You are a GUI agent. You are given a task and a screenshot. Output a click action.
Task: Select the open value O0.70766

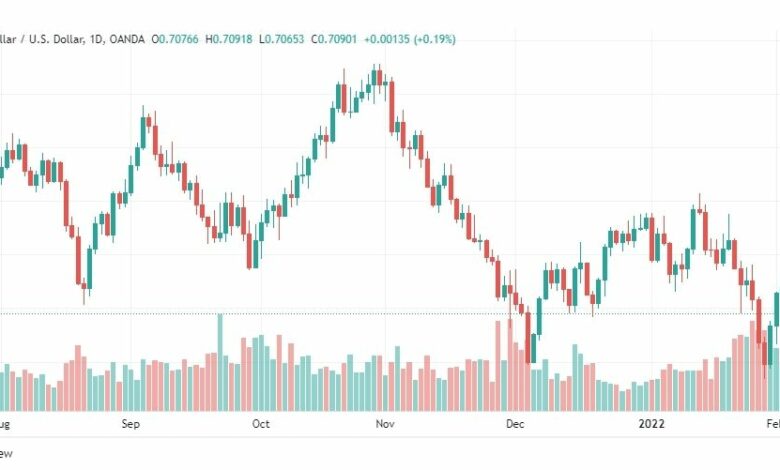pyautogui.click(x=175, y=39)
